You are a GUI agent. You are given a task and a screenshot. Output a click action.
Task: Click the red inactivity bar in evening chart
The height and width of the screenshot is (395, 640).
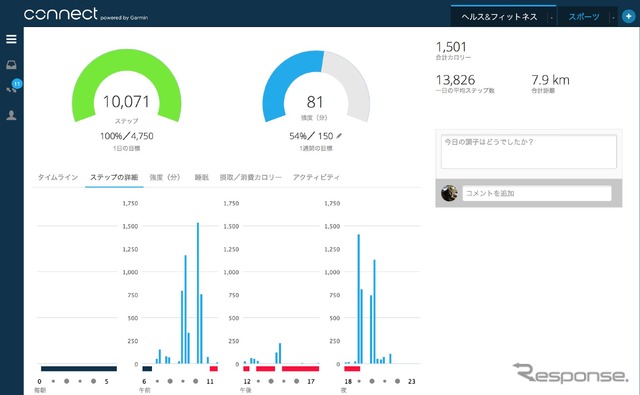coord(352,368)
